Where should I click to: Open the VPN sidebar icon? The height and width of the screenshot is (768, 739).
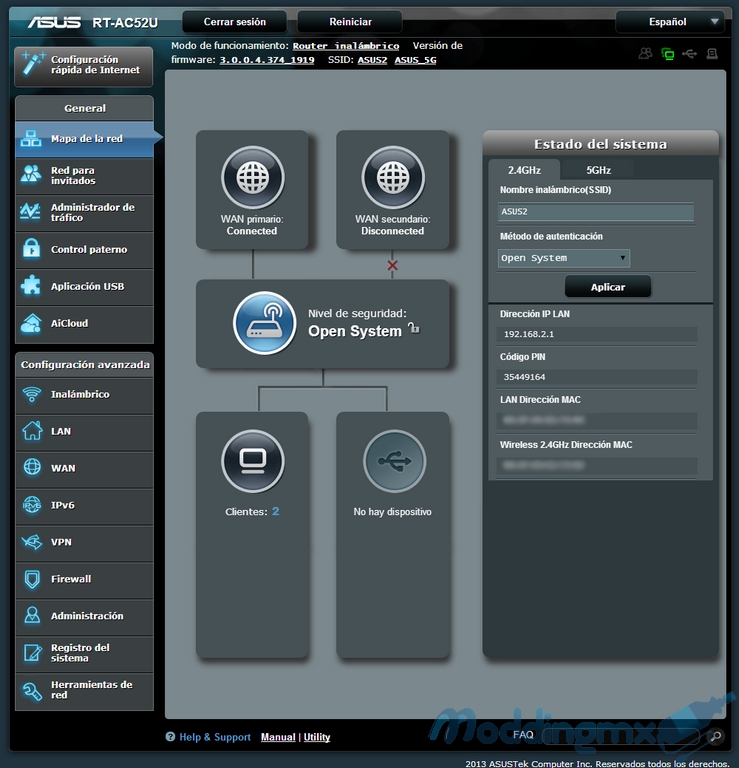click(x=32, y=542)
